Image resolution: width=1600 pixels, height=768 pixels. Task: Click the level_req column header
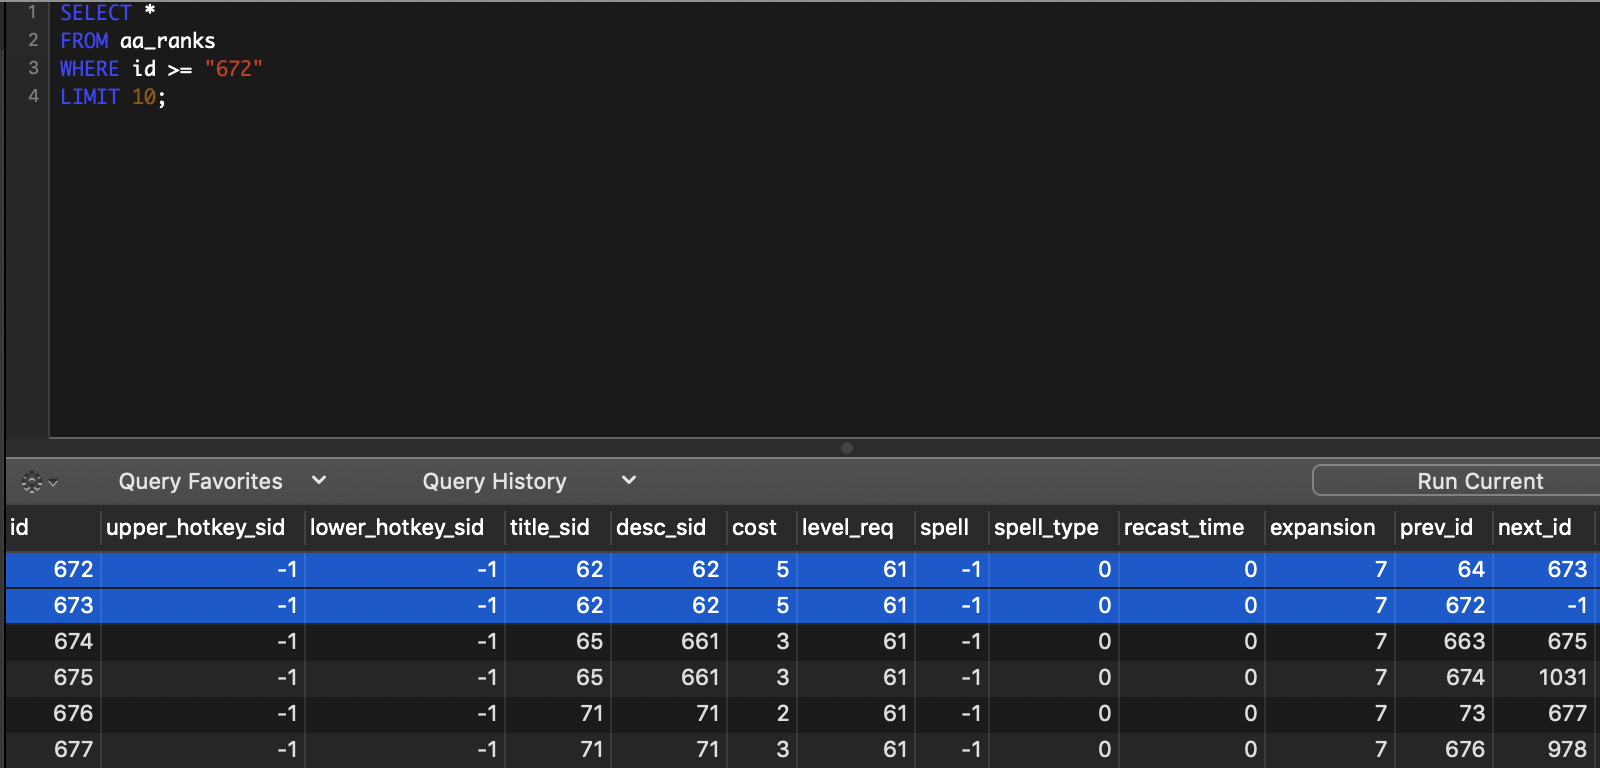[847, 528]
